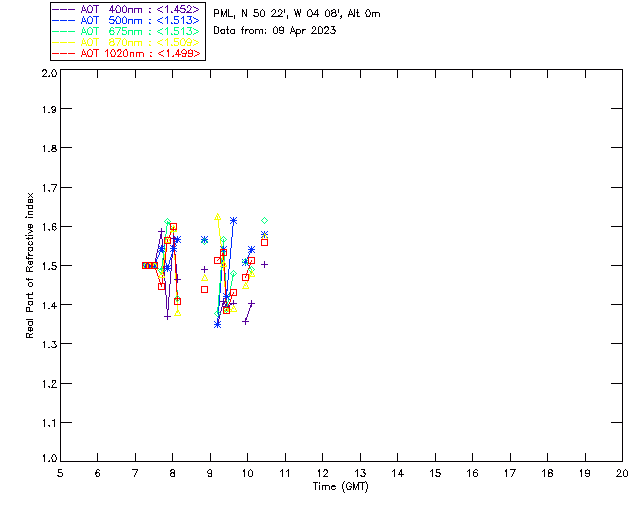
Task: Click the 1.3 tick label on the y-axis
Action: pyautogui.click(x=49, y=344)
